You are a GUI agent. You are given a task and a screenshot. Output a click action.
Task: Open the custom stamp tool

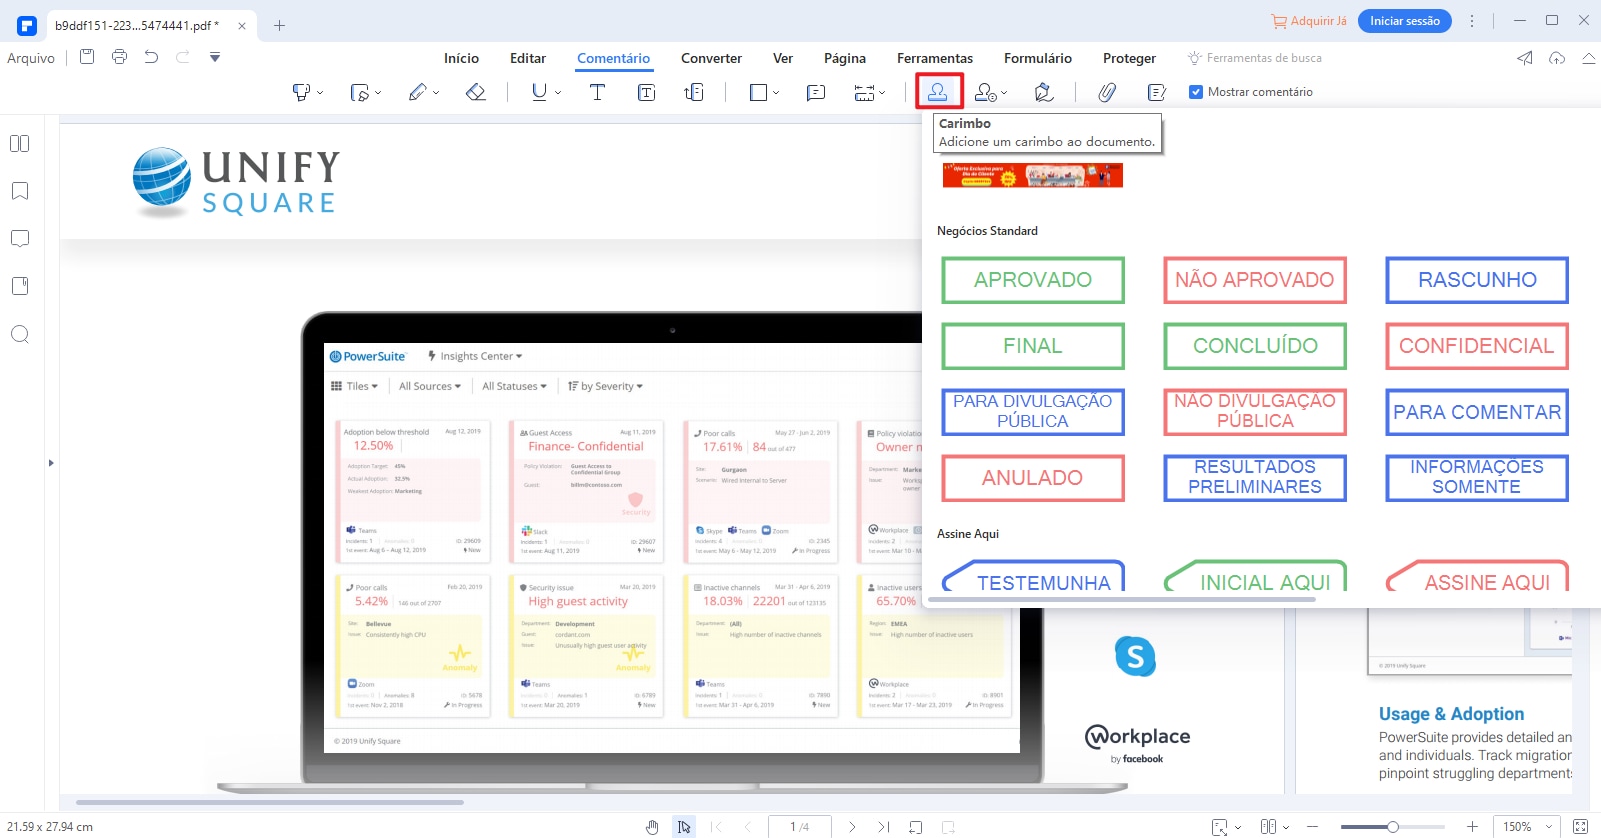(x=986, y=92)
